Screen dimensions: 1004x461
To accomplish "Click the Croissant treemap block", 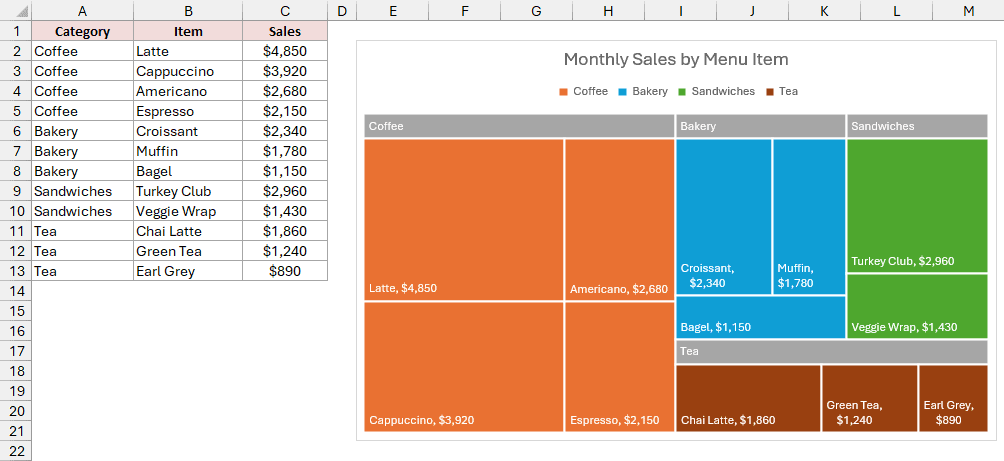I will click(x=724, y=216).
